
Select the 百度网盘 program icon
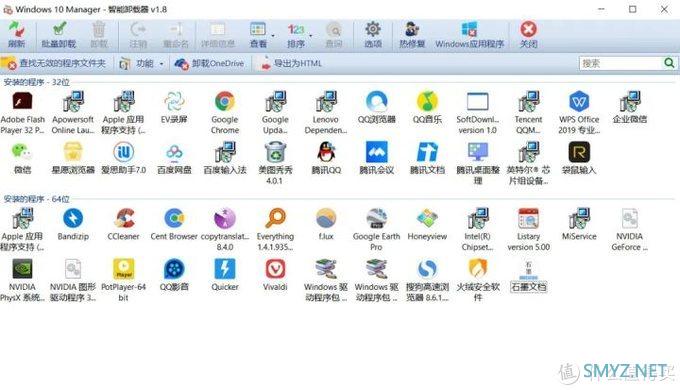[x=174, y=152]
